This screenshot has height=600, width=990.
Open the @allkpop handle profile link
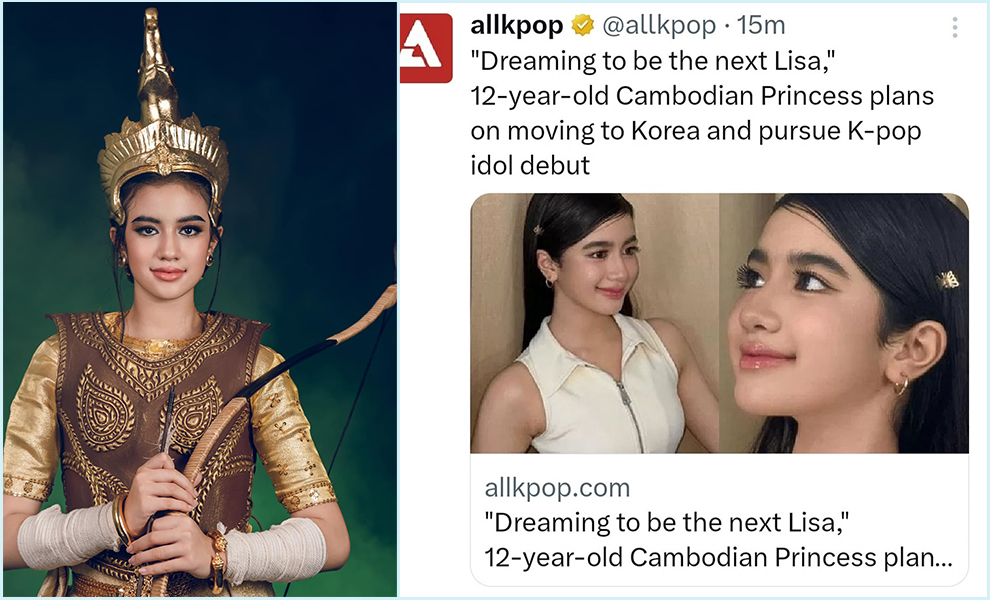[x=659, y=25]
